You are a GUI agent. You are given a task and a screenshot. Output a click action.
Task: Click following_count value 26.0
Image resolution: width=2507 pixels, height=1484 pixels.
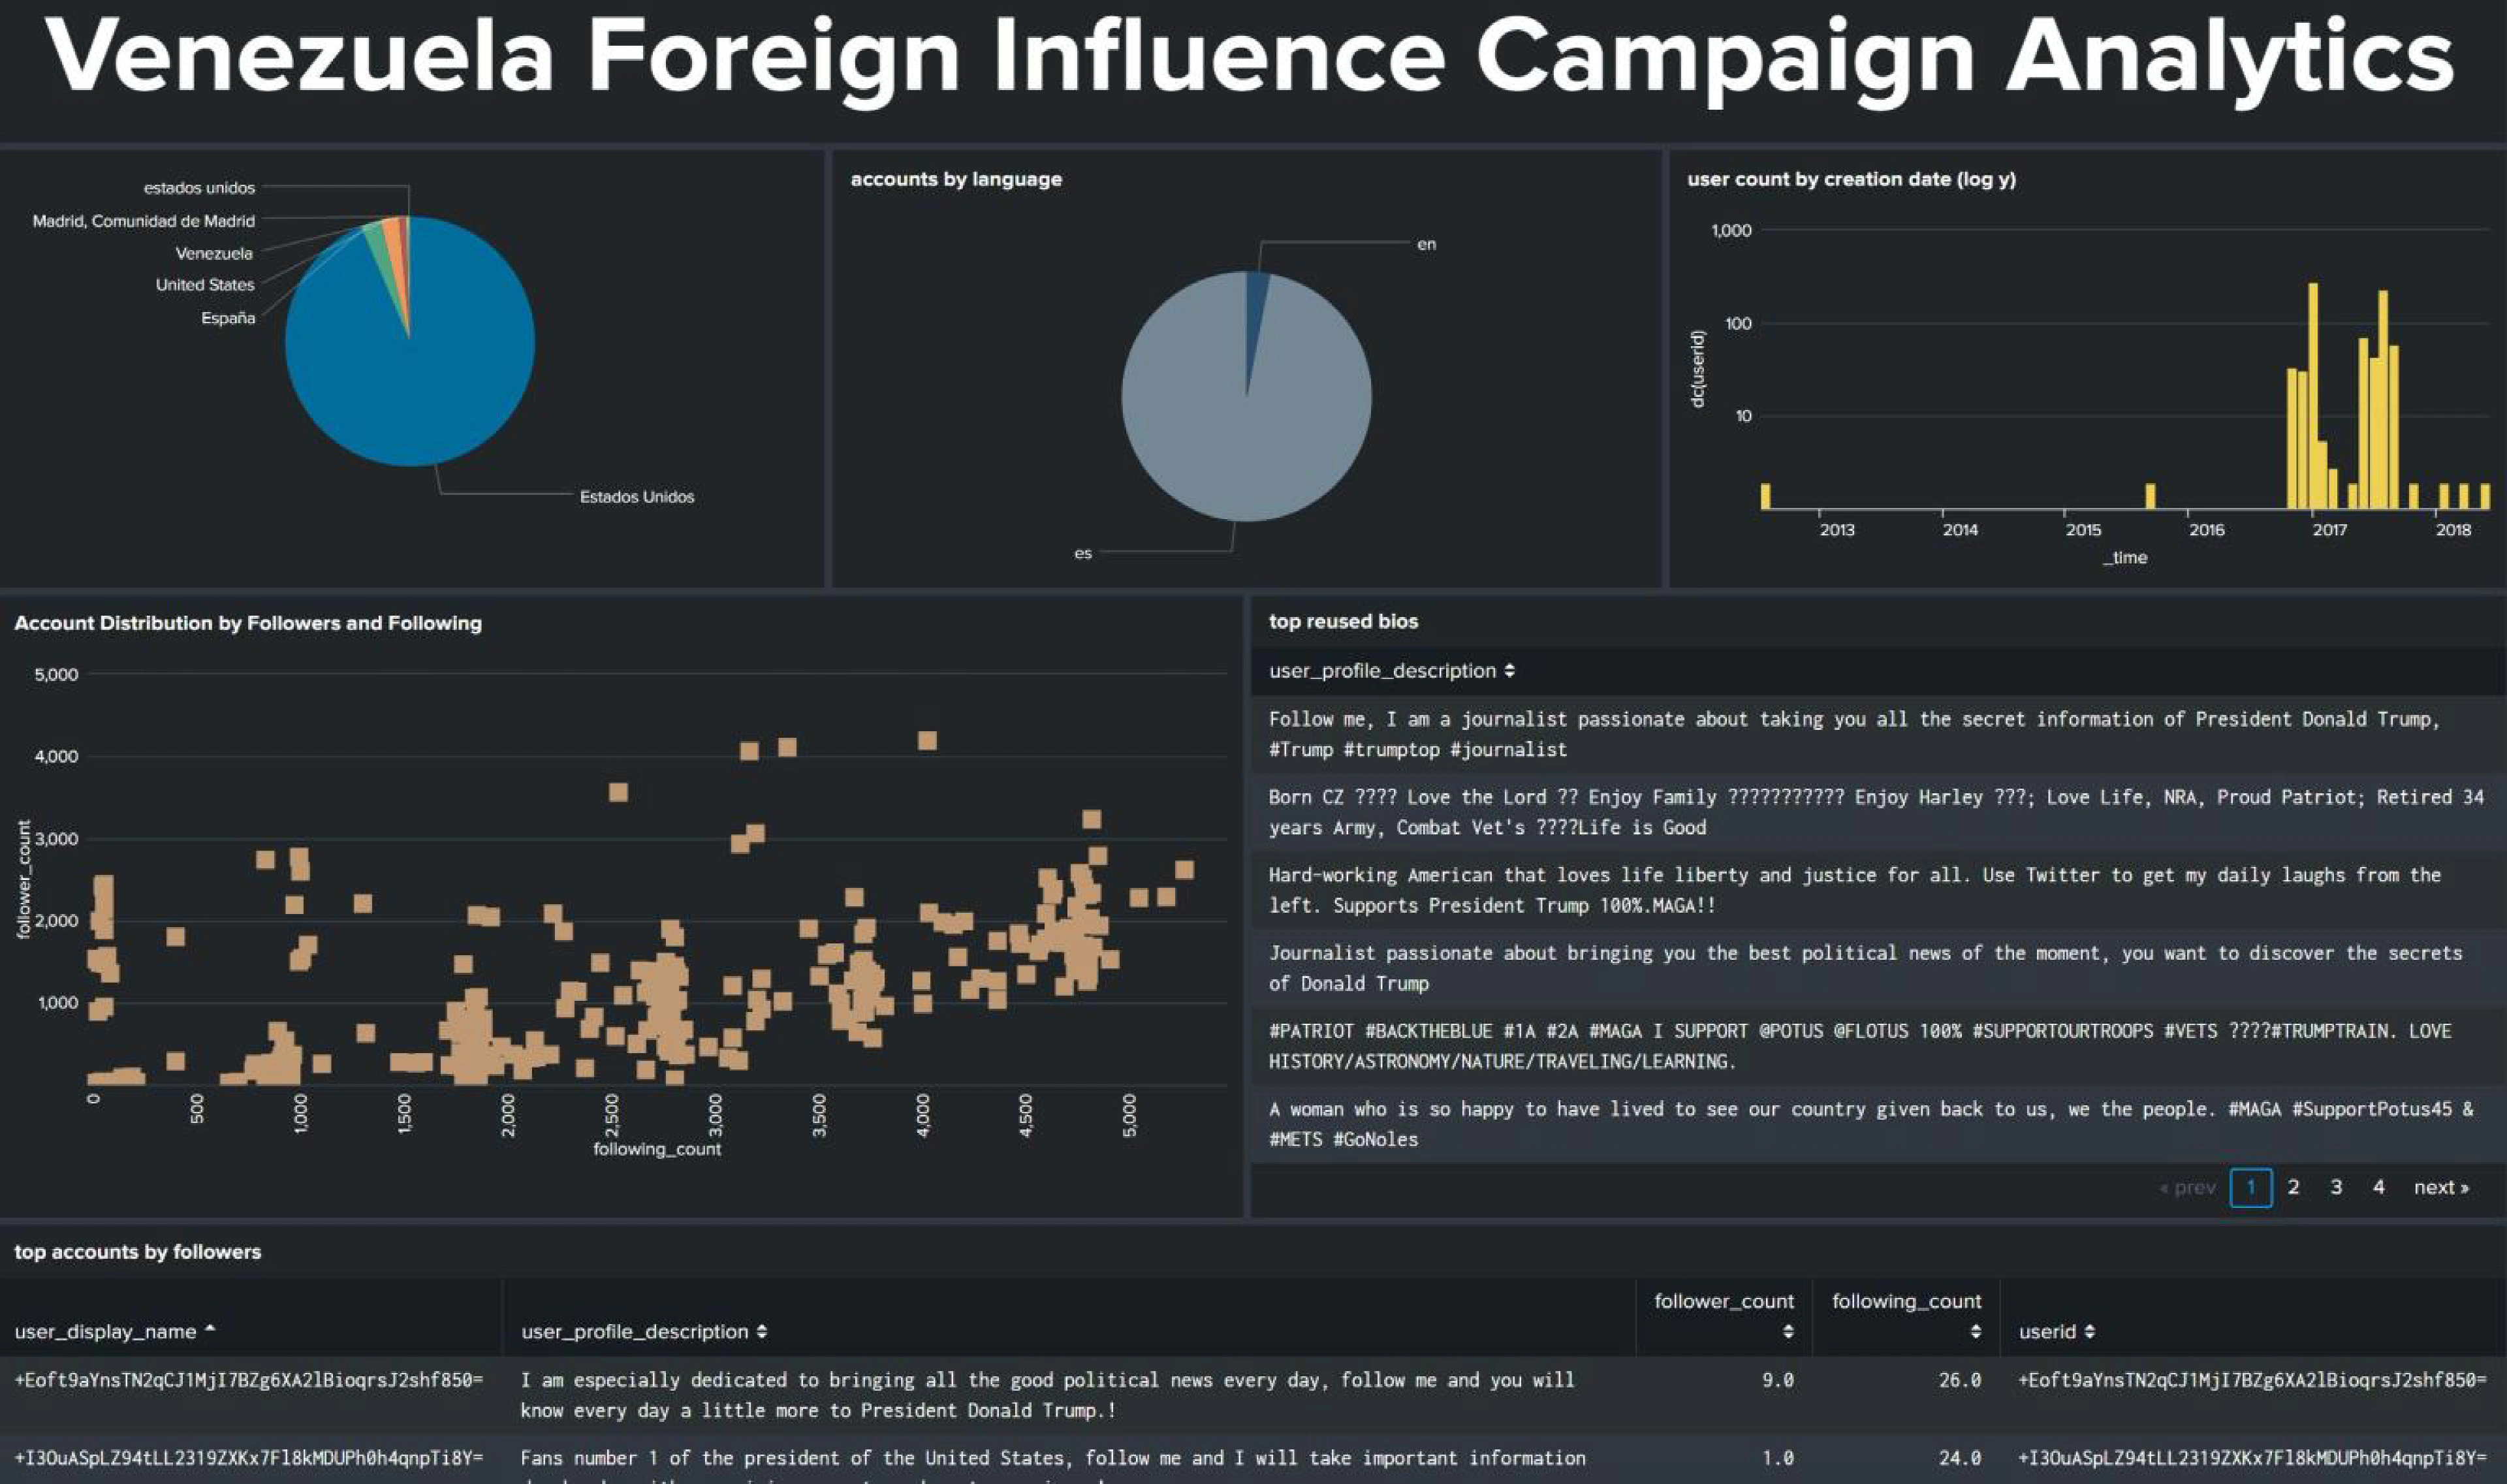[1959, 1380]
